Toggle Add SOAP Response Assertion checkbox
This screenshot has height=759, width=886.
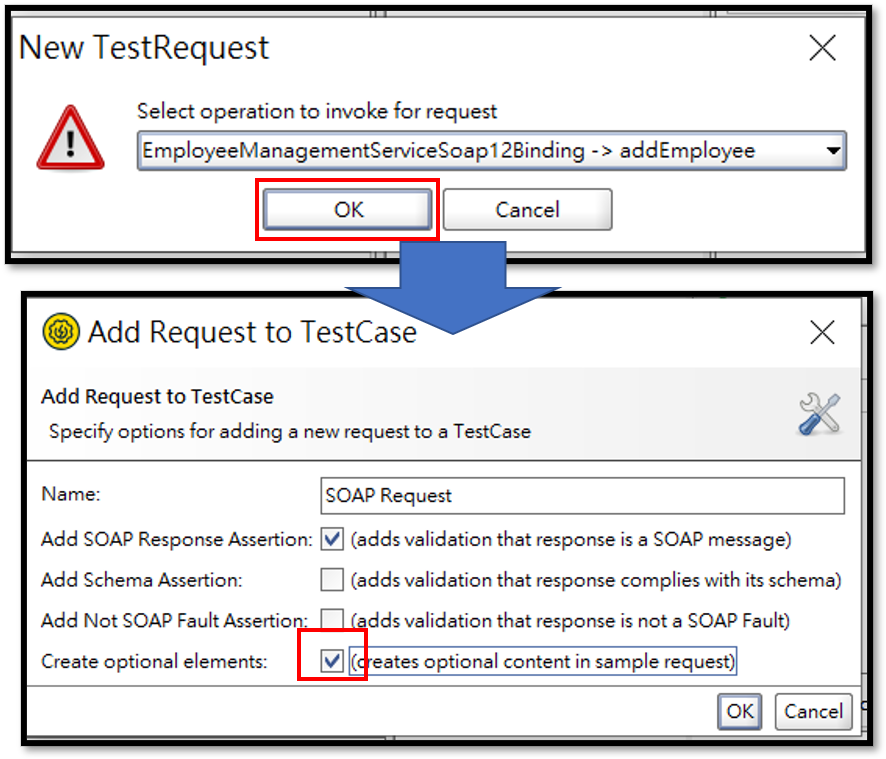(332, 540)
